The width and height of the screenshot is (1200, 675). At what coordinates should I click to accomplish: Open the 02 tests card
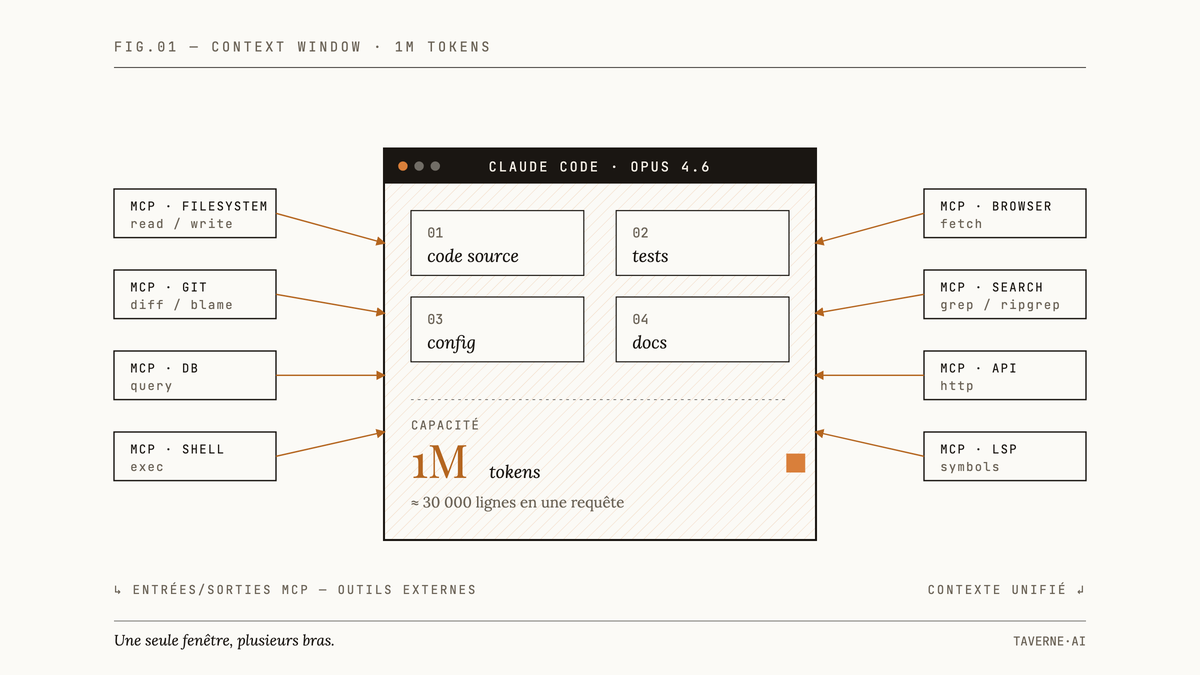pos(702,243)
